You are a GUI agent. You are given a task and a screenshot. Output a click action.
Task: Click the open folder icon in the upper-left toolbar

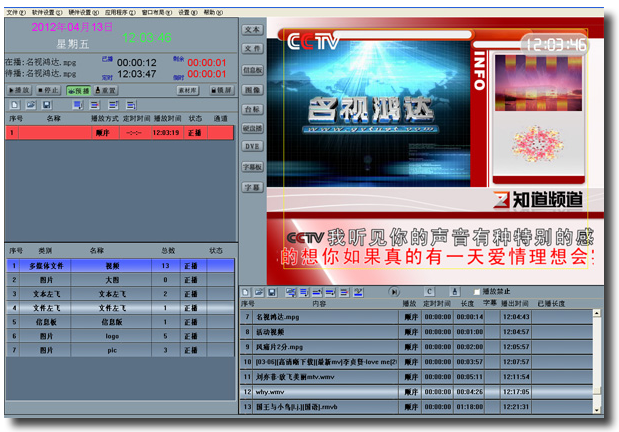31,105
